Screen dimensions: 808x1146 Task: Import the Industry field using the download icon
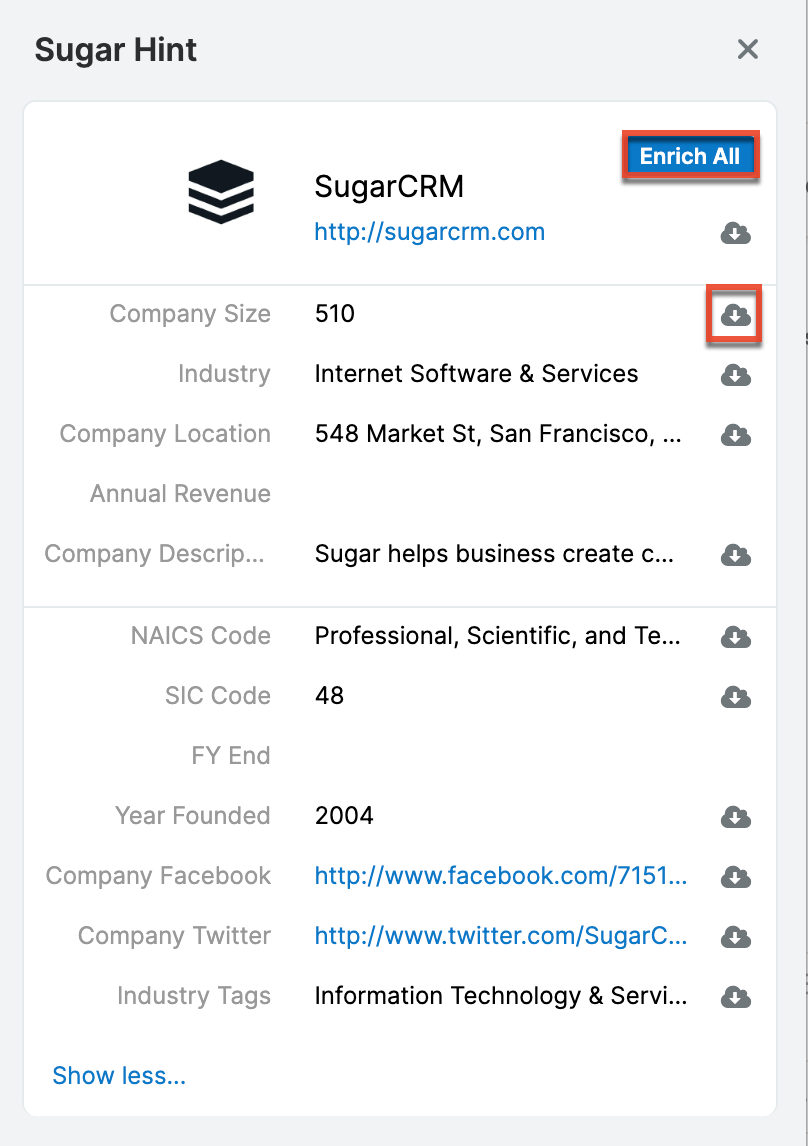tap(734, 375)
